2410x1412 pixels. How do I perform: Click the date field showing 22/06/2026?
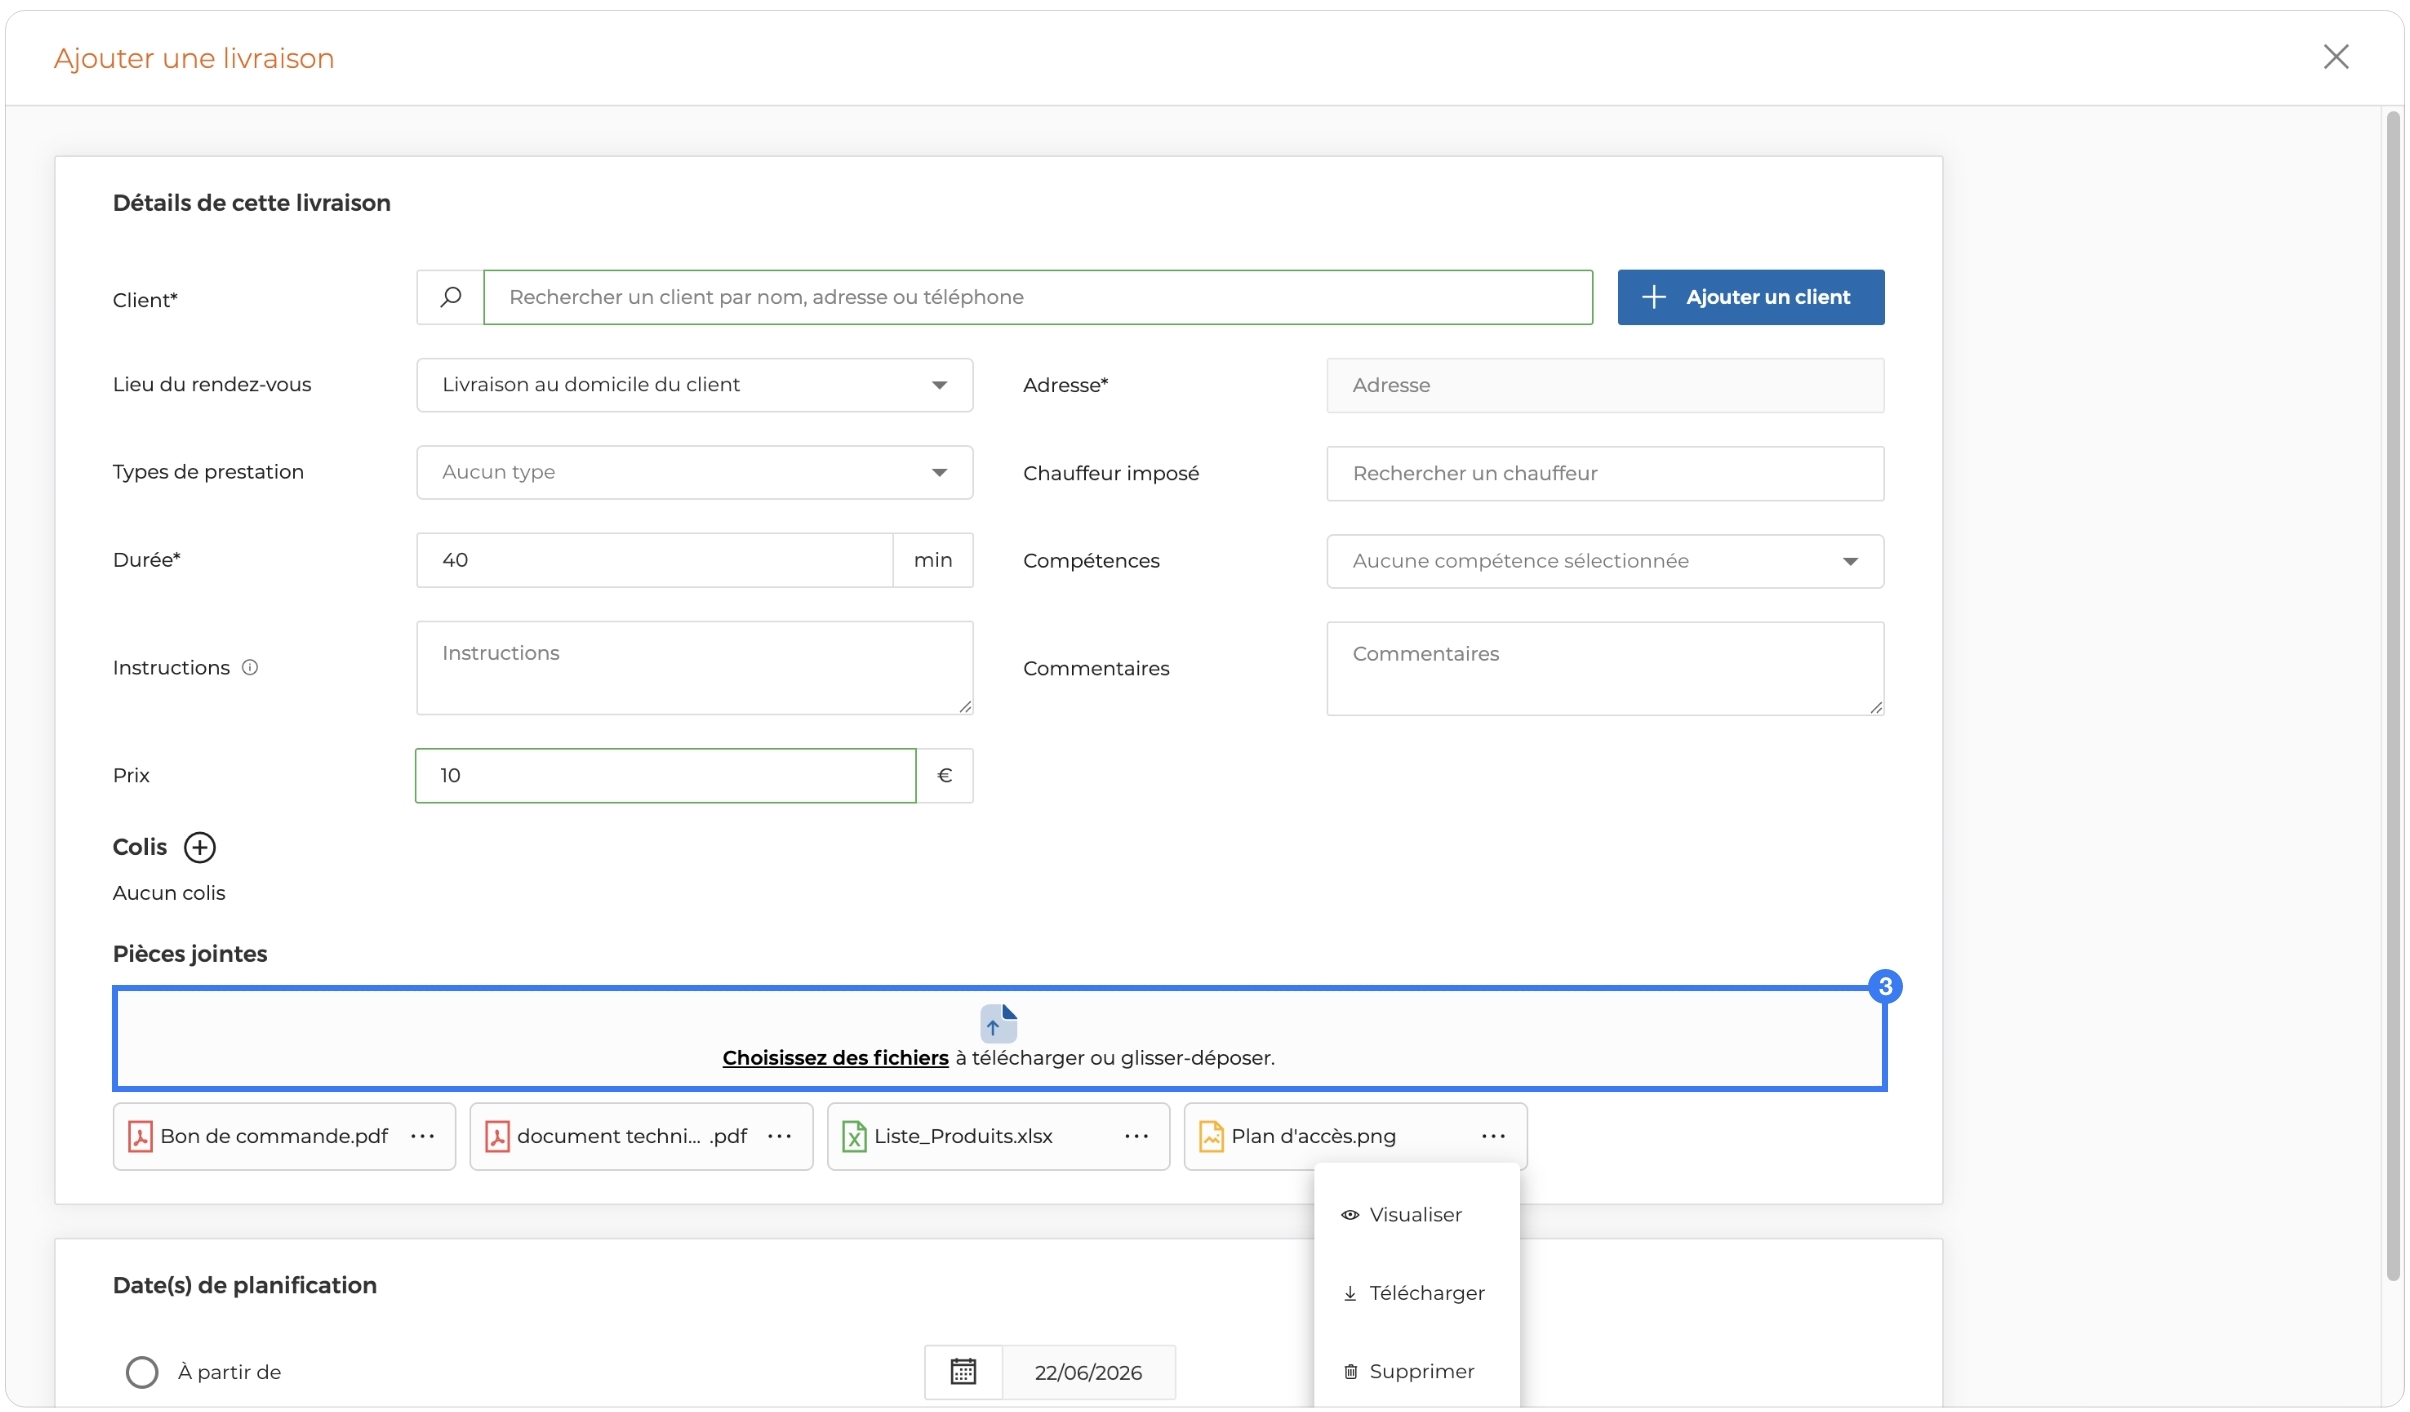pyautogui.click(x=1088, y=1372)
